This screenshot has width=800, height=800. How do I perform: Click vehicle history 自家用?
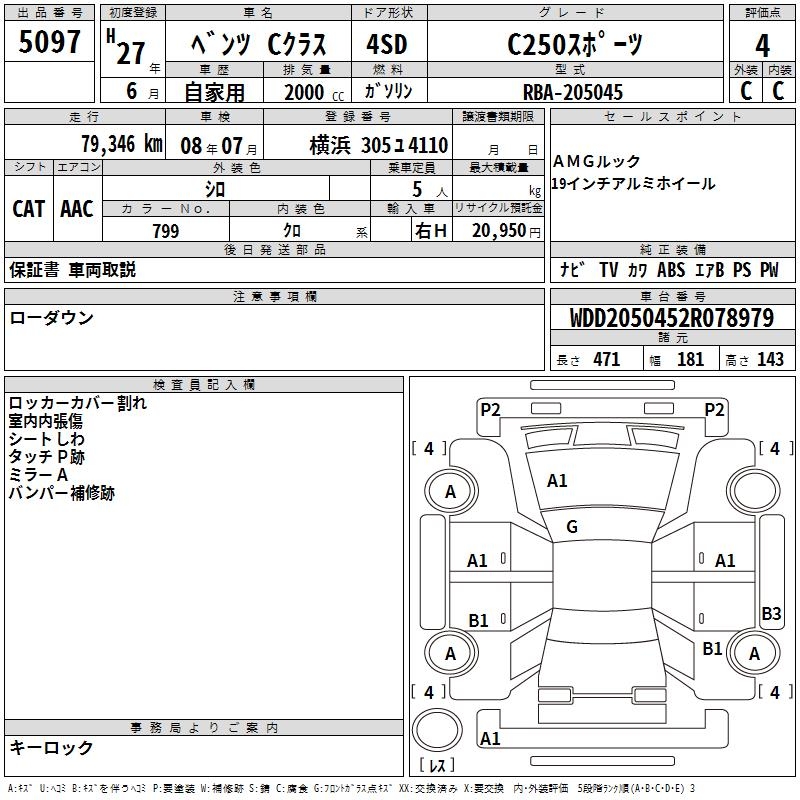pyautogui.click(x=214, y=92)
